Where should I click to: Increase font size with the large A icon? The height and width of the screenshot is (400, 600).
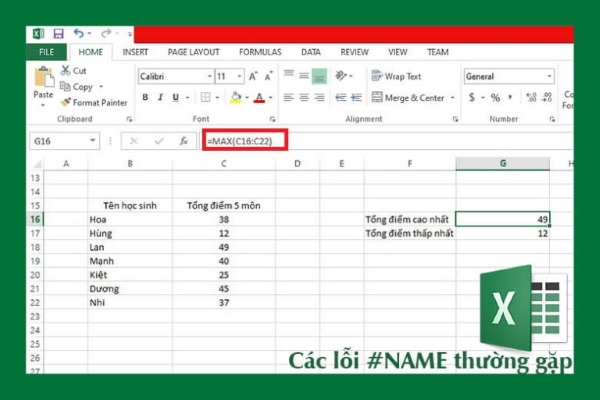(252, 76)
